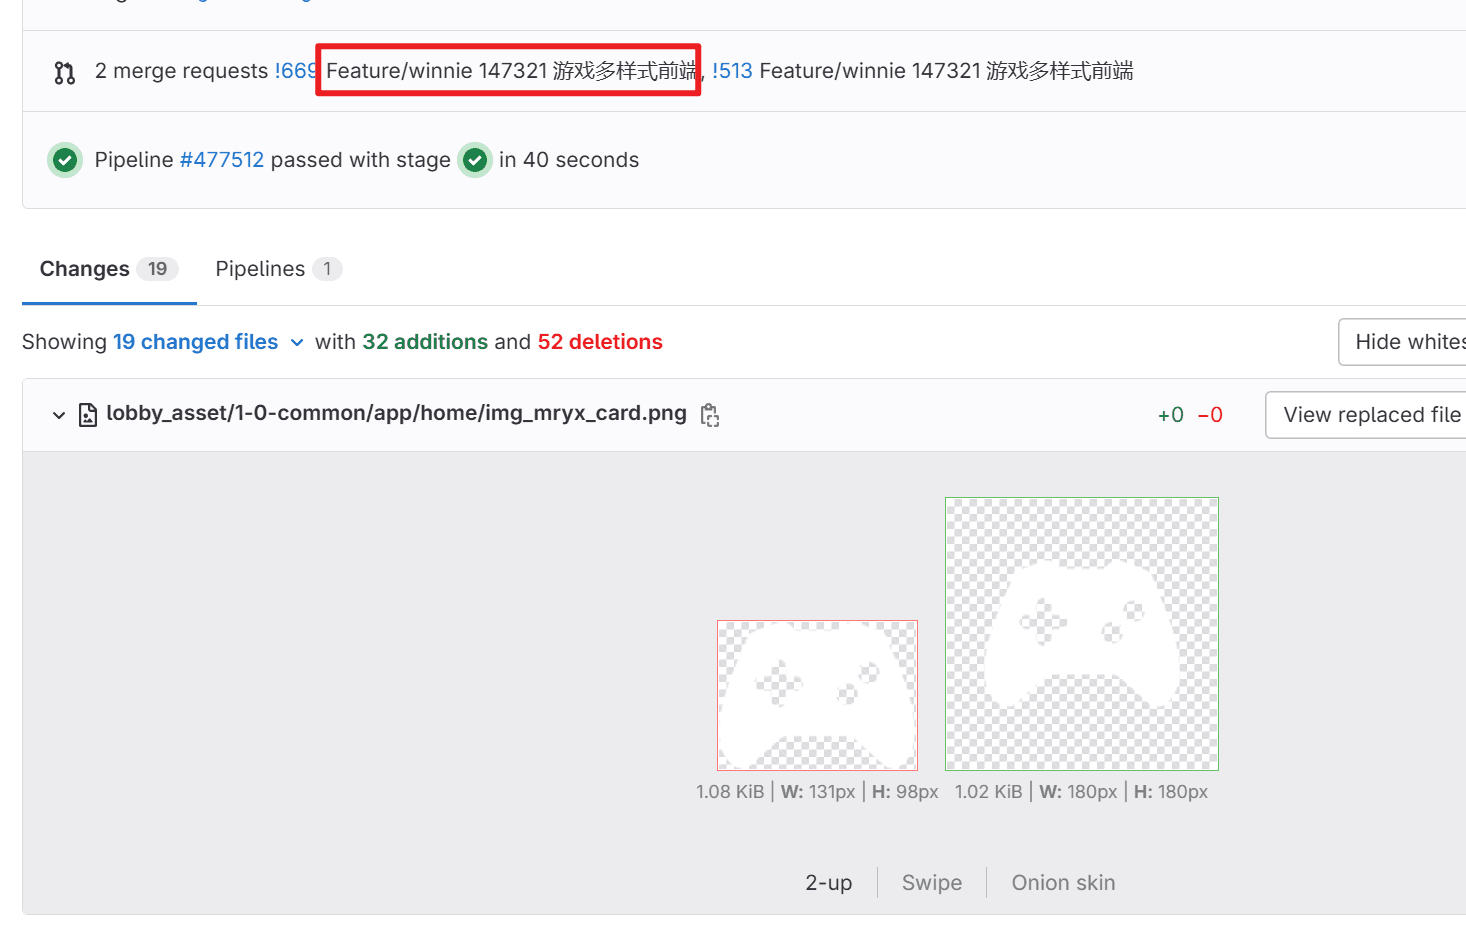Select the Onion skin comparison mode
Image resolution: width=1466 pixels, height=934 pixels.
1063,883
